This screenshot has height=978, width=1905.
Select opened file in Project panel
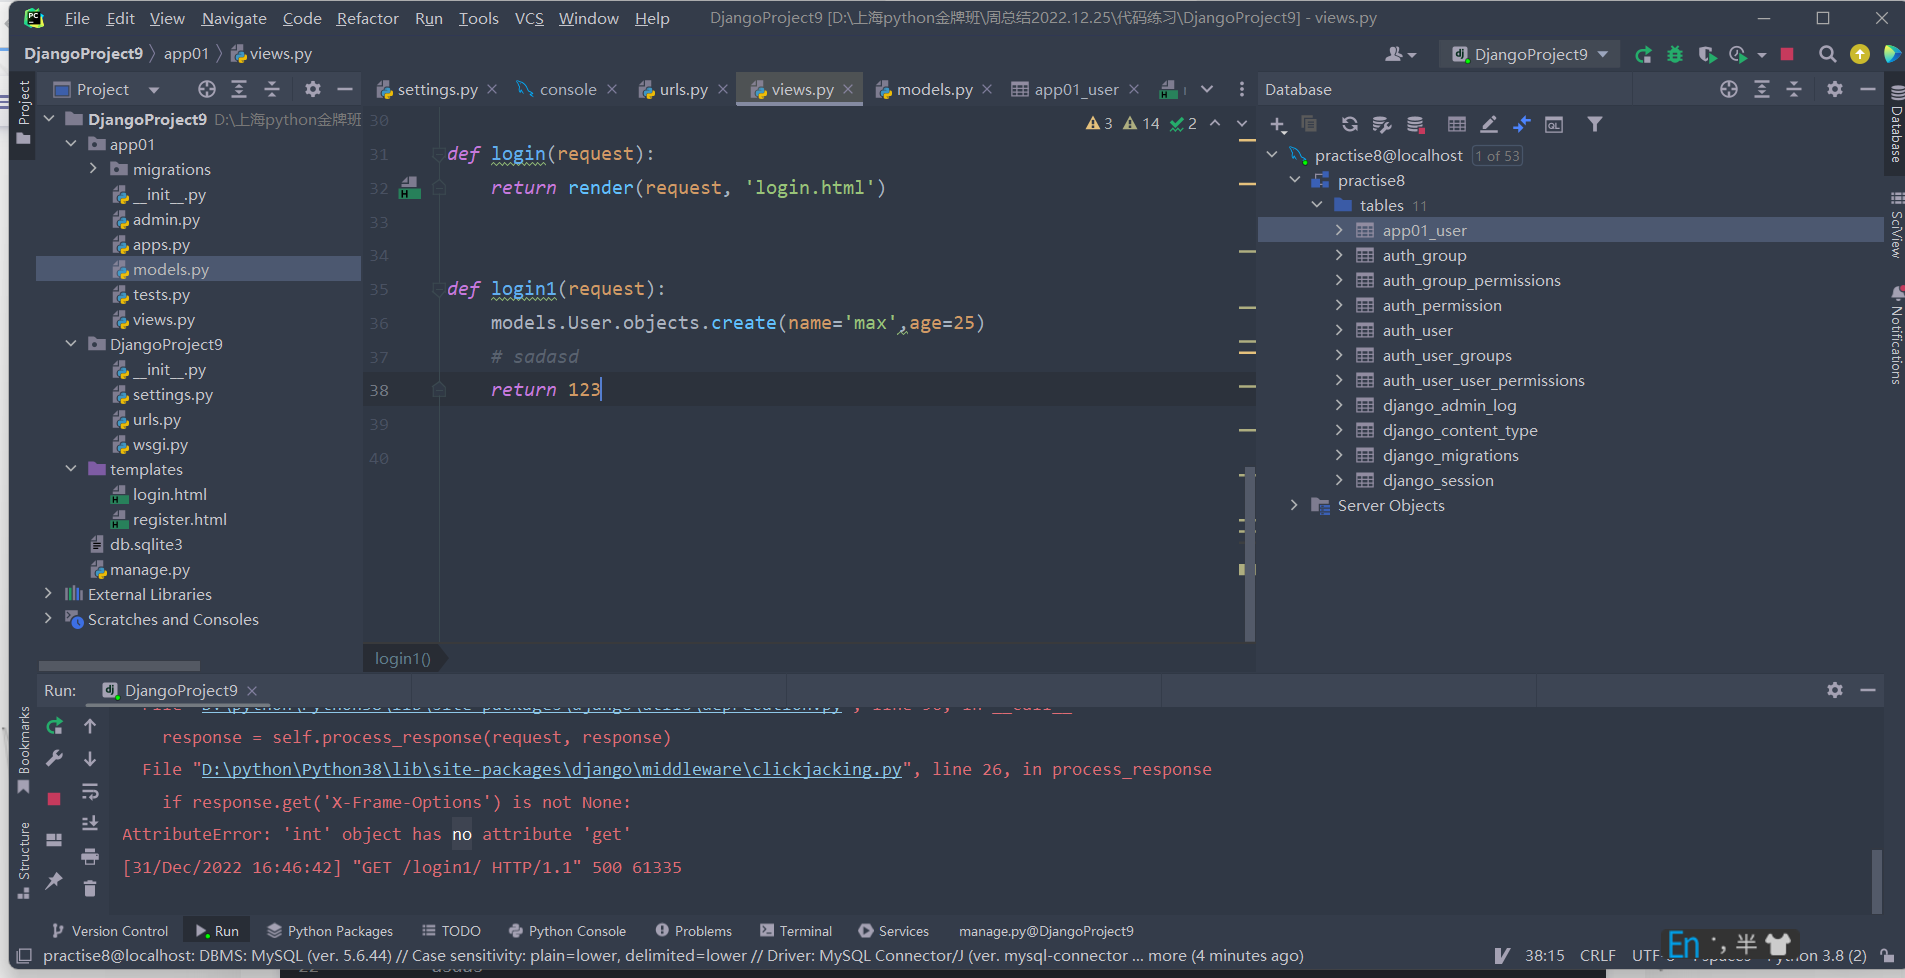tap(207, 89)
